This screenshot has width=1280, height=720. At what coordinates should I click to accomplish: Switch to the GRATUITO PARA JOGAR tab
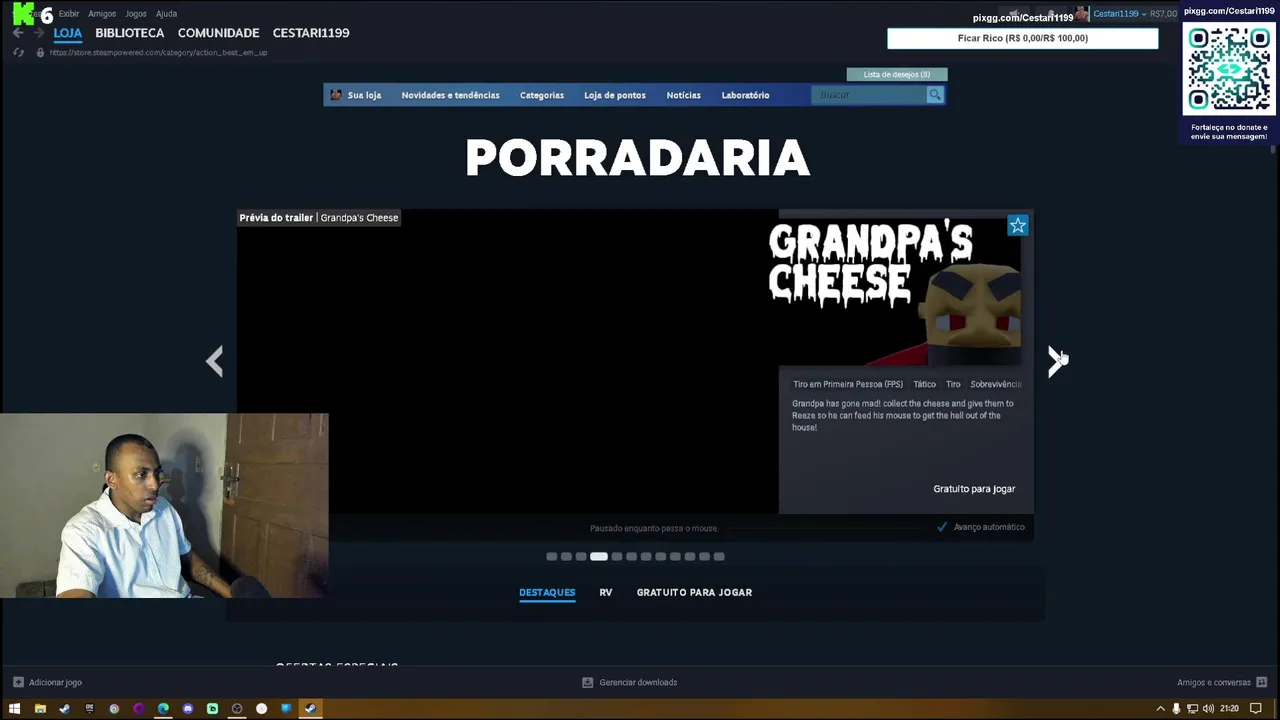[x=694, y=592]
